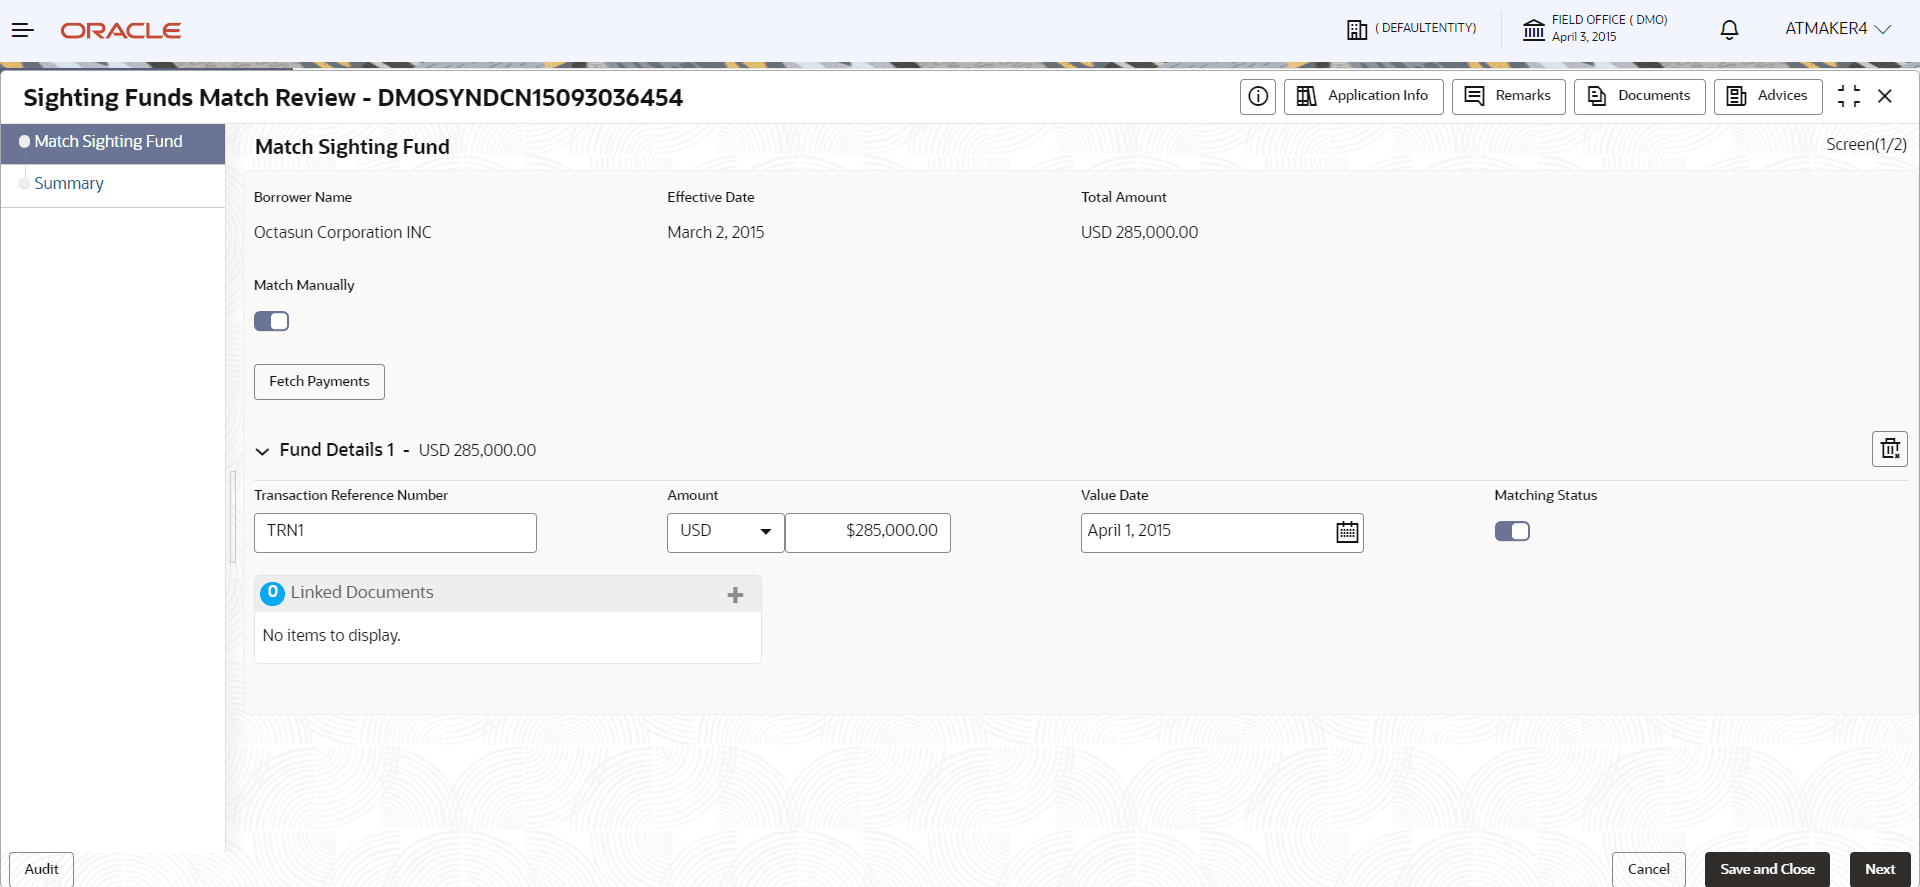
Task: Click the Total Amount value USD 285,000.00
Action: (x=1139, y=233)
